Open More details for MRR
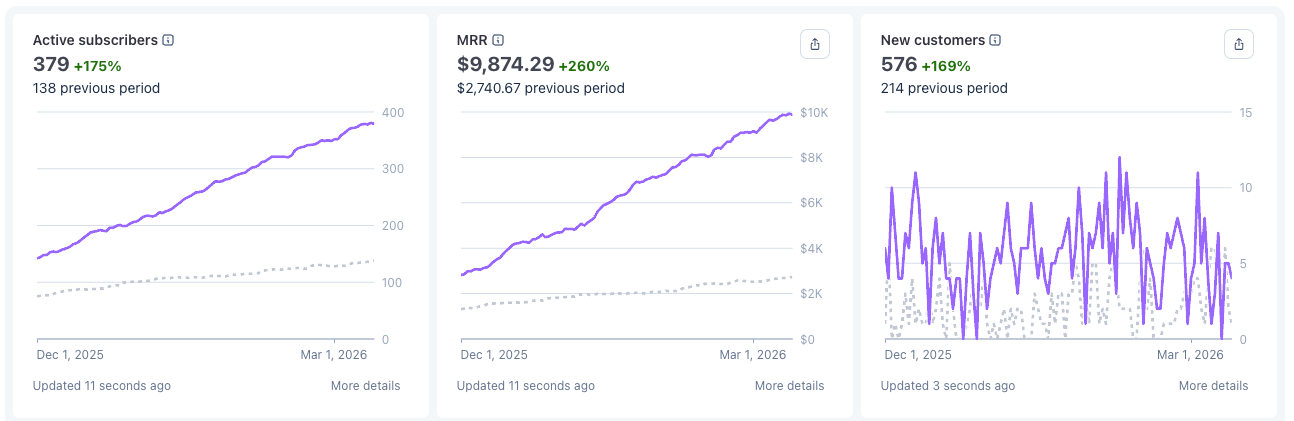Image resolution: width=1294 pixels, height=421 pixels. (789, 386)
